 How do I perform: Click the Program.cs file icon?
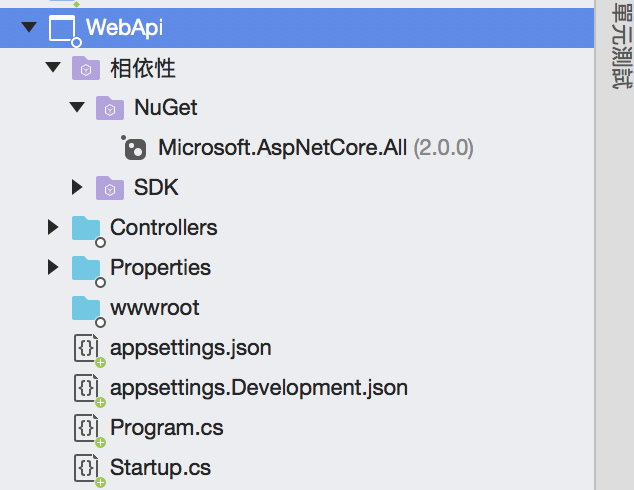[x=87, y=428]
